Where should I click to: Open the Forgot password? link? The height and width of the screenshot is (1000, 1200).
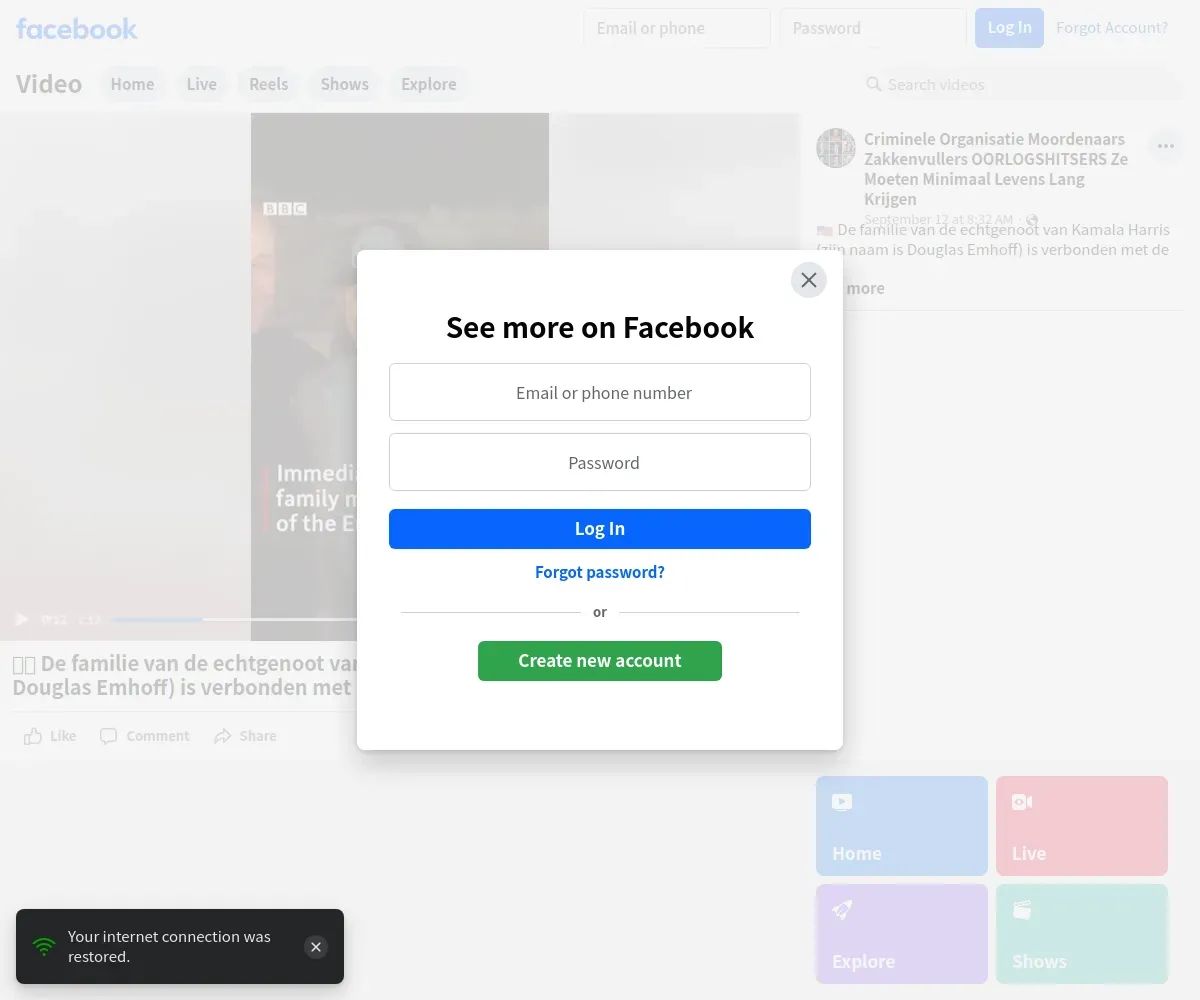[600, 572]
